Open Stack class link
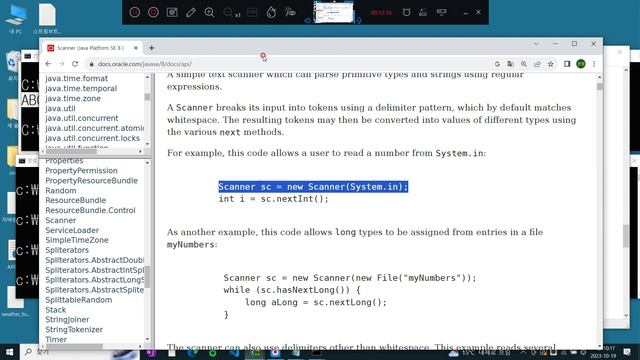The height and width of the screenshot is (360, 640). tap(56, 310)
